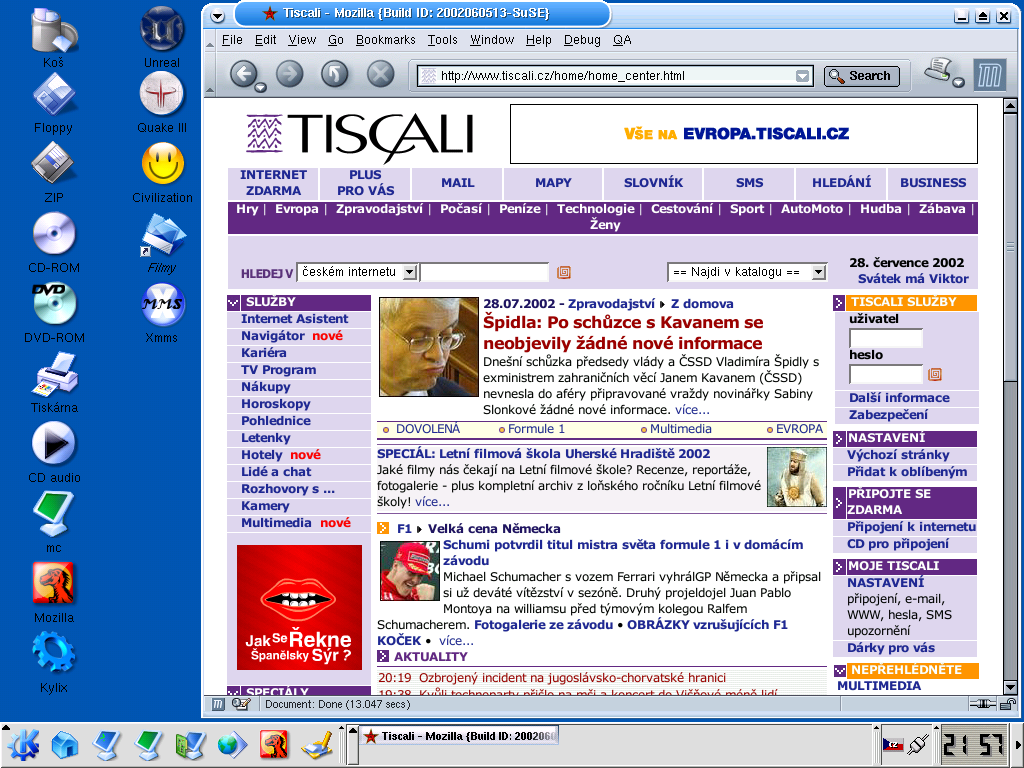The height and width of the screenshot is (768, 1024).
Task: Click the Tiscali Mozilla taskbar entry
Action: (459, 736)
